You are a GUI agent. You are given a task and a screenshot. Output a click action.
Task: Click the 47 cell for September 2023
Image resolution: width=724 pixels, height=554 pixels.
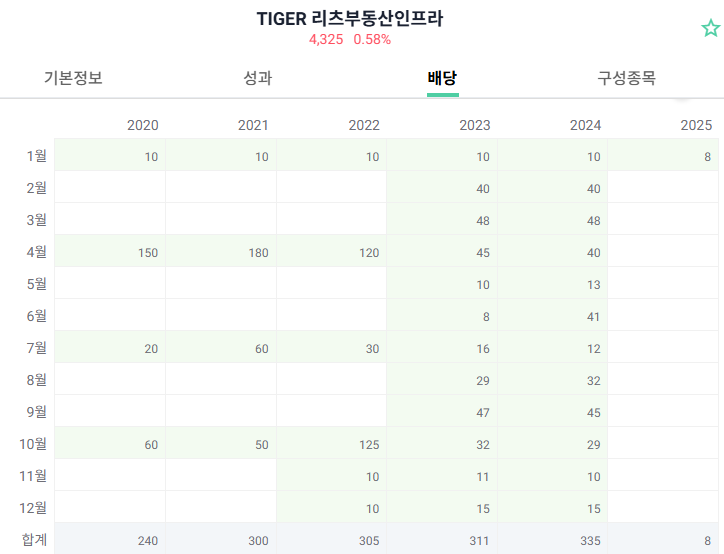(x=442, y=411)
